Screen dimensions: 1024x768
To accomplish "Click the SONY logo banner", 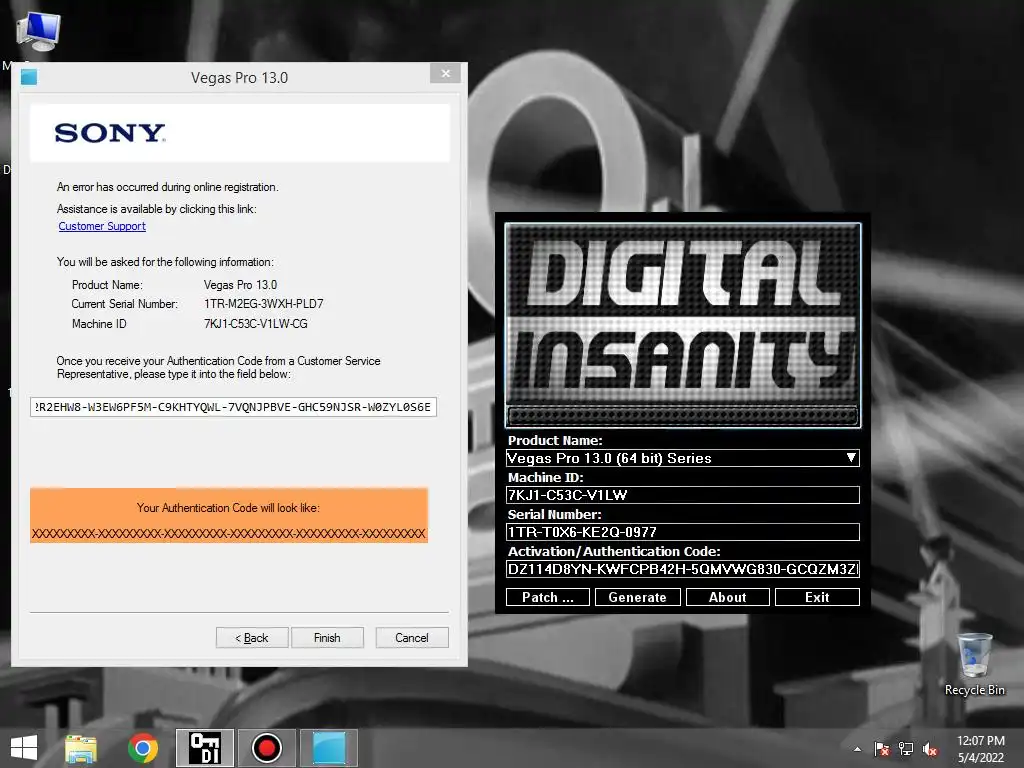I will click(x=240, y=133).
